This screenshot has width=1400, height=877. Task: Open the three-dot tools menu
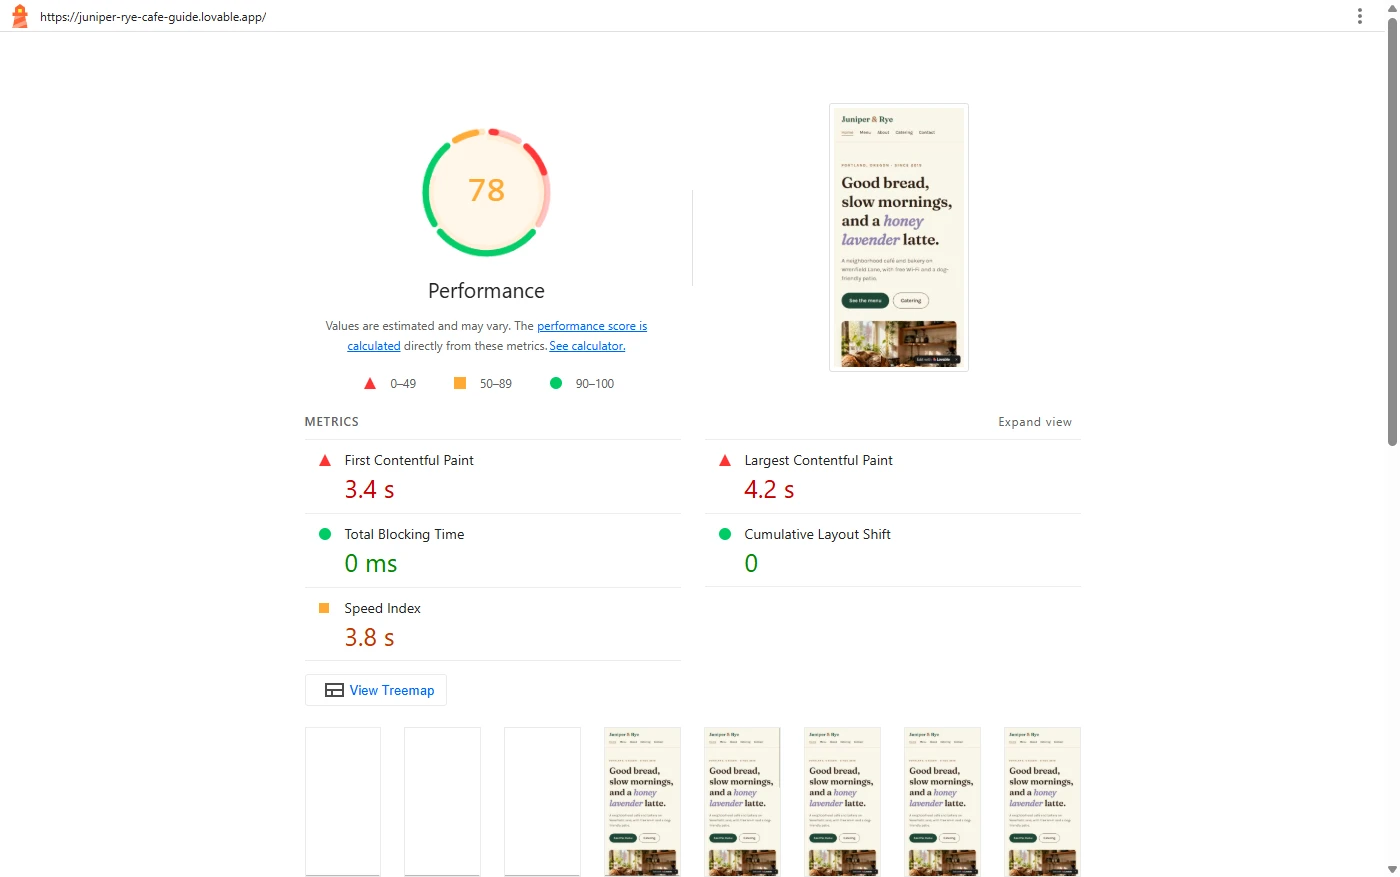click(1360, 16)
